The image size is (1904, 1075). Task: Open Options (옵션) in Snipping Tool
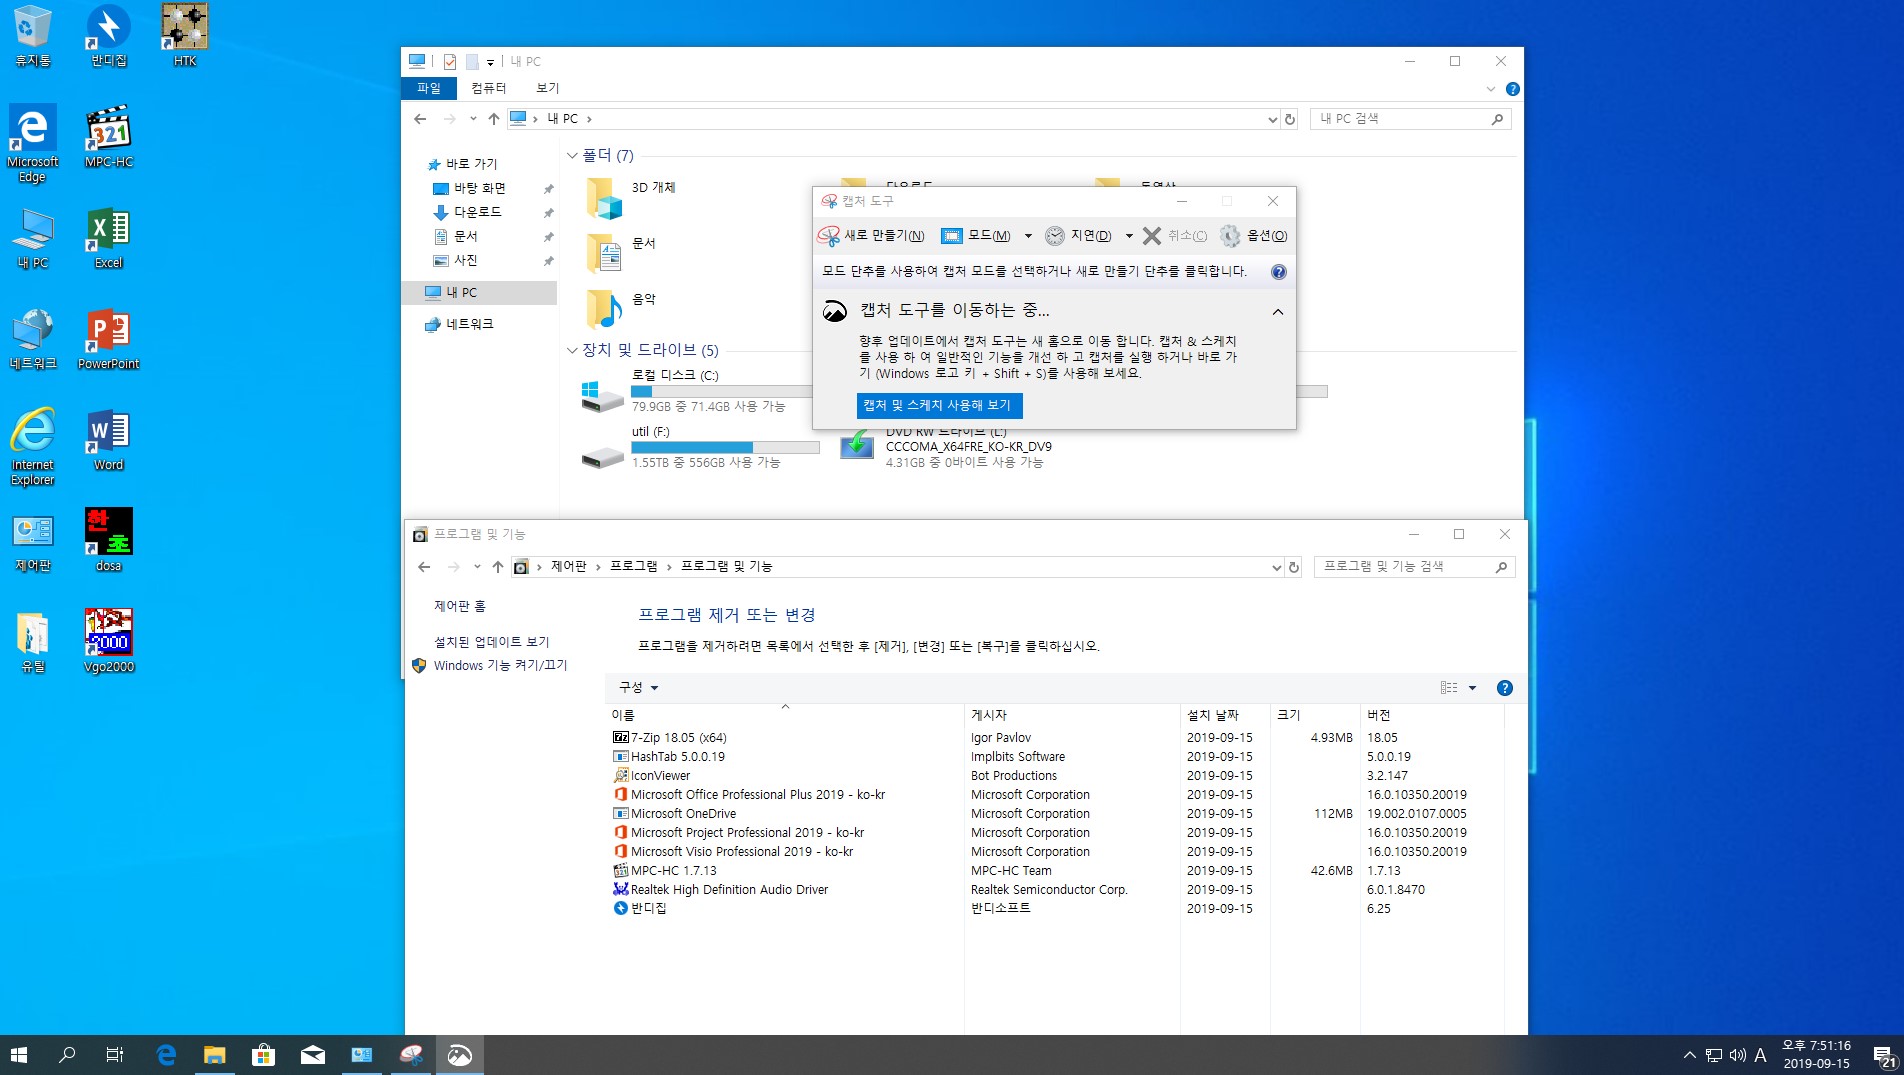pyautogui.click(x=1254, y=236)
